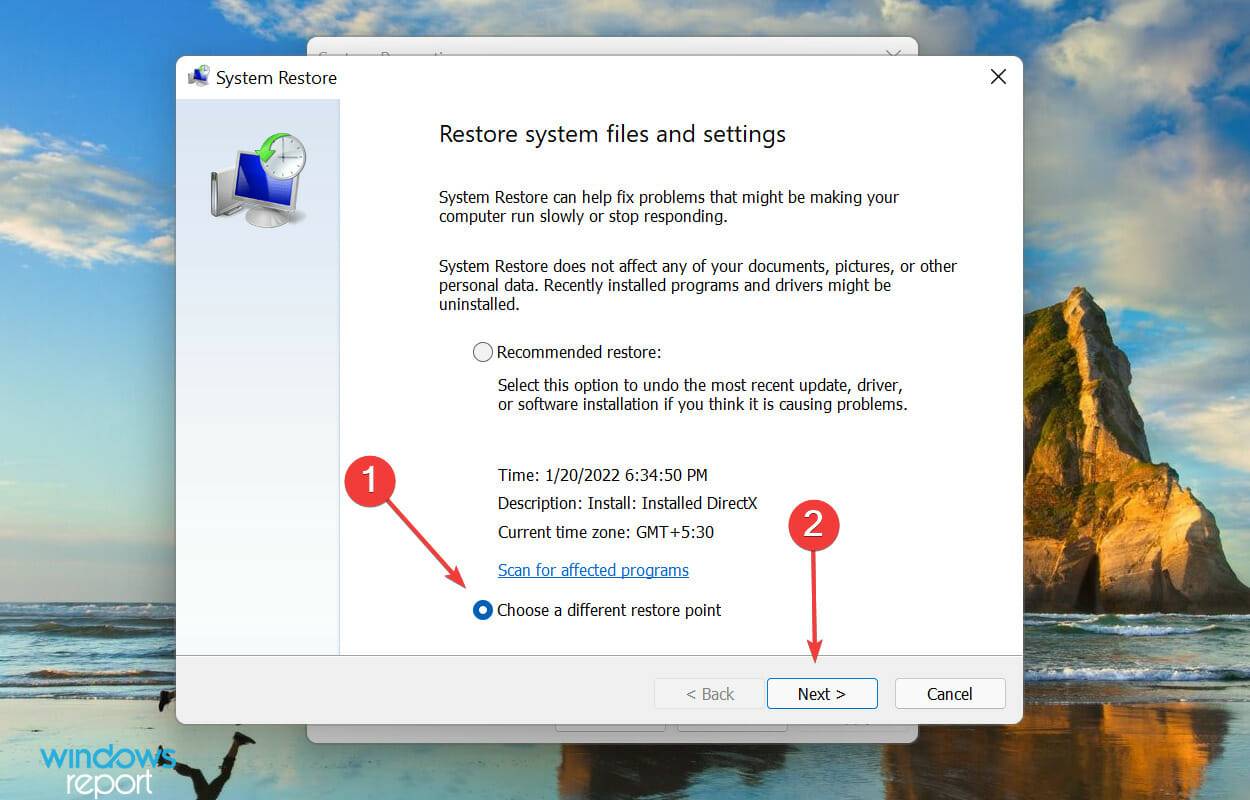
Task: Click the System Restore title bar icon
Action: pyautogui.click(x=199, y=76)
